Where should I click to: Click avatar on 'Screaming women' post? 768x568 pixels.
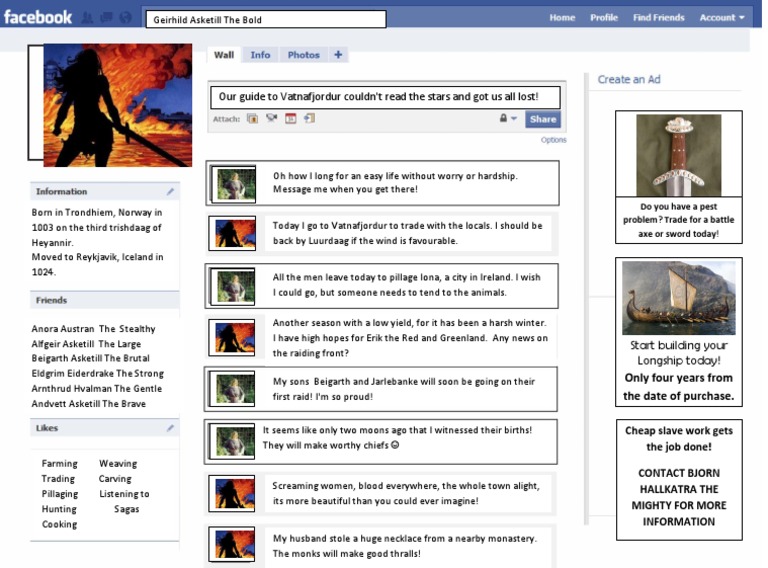click(232, 494)
